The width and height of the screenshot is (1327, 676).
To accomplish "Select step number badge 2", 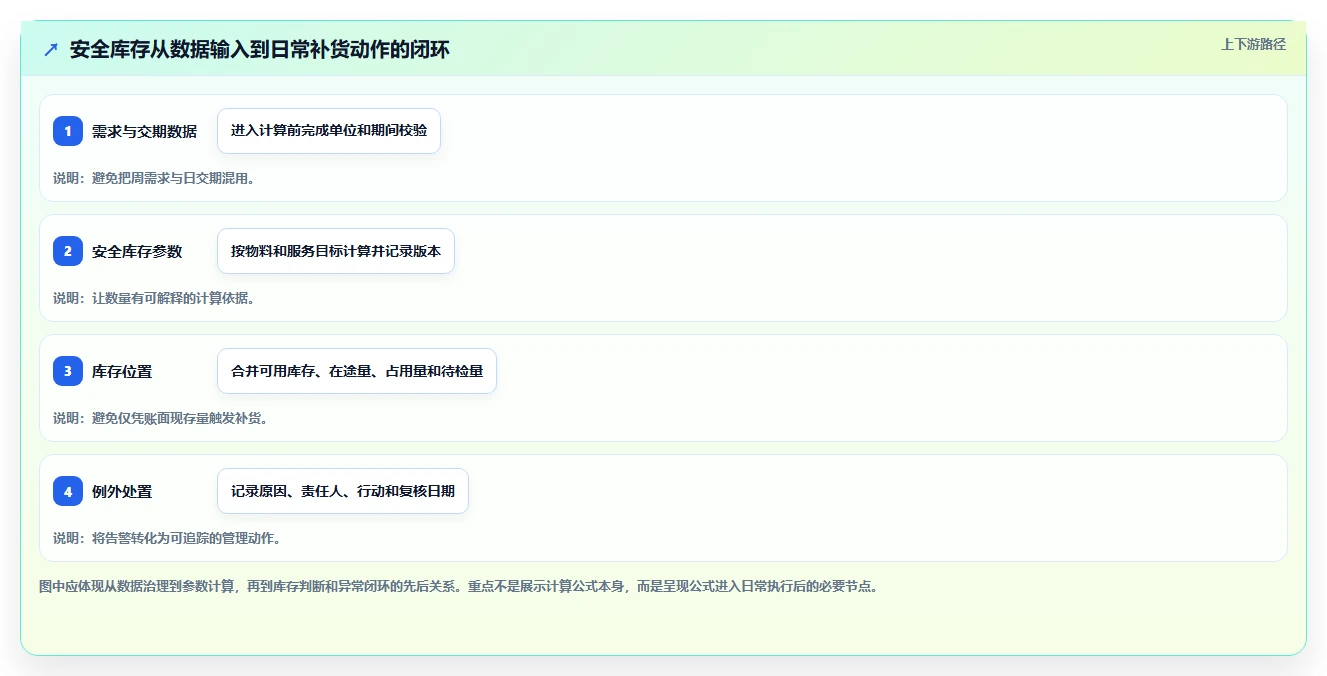I will (68, 251).
